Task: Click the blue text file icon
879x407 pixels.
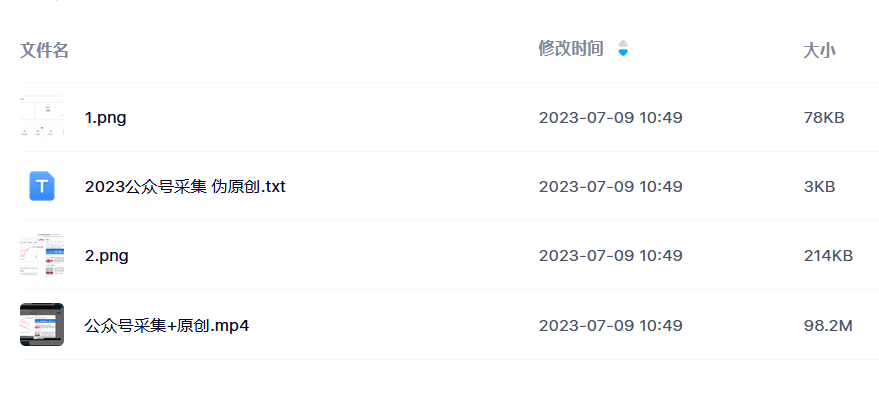Action: (42, 186)
